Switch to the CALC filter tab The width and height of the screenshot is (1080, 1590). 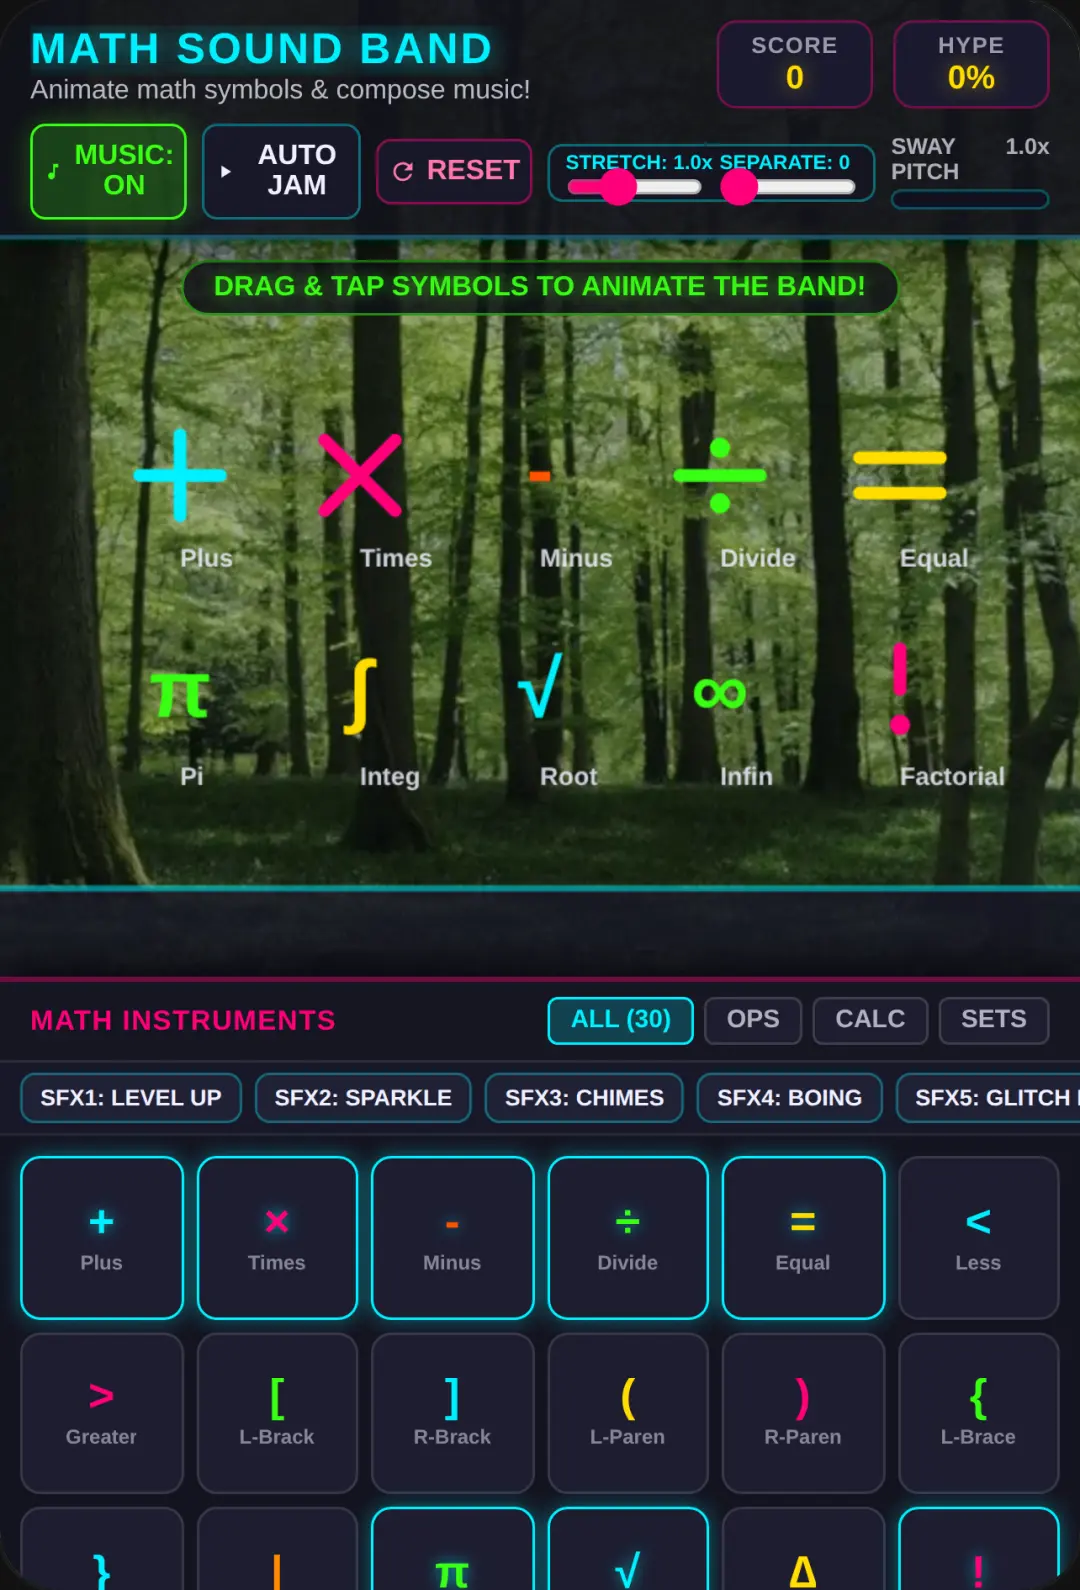(x=870, y=1020)
